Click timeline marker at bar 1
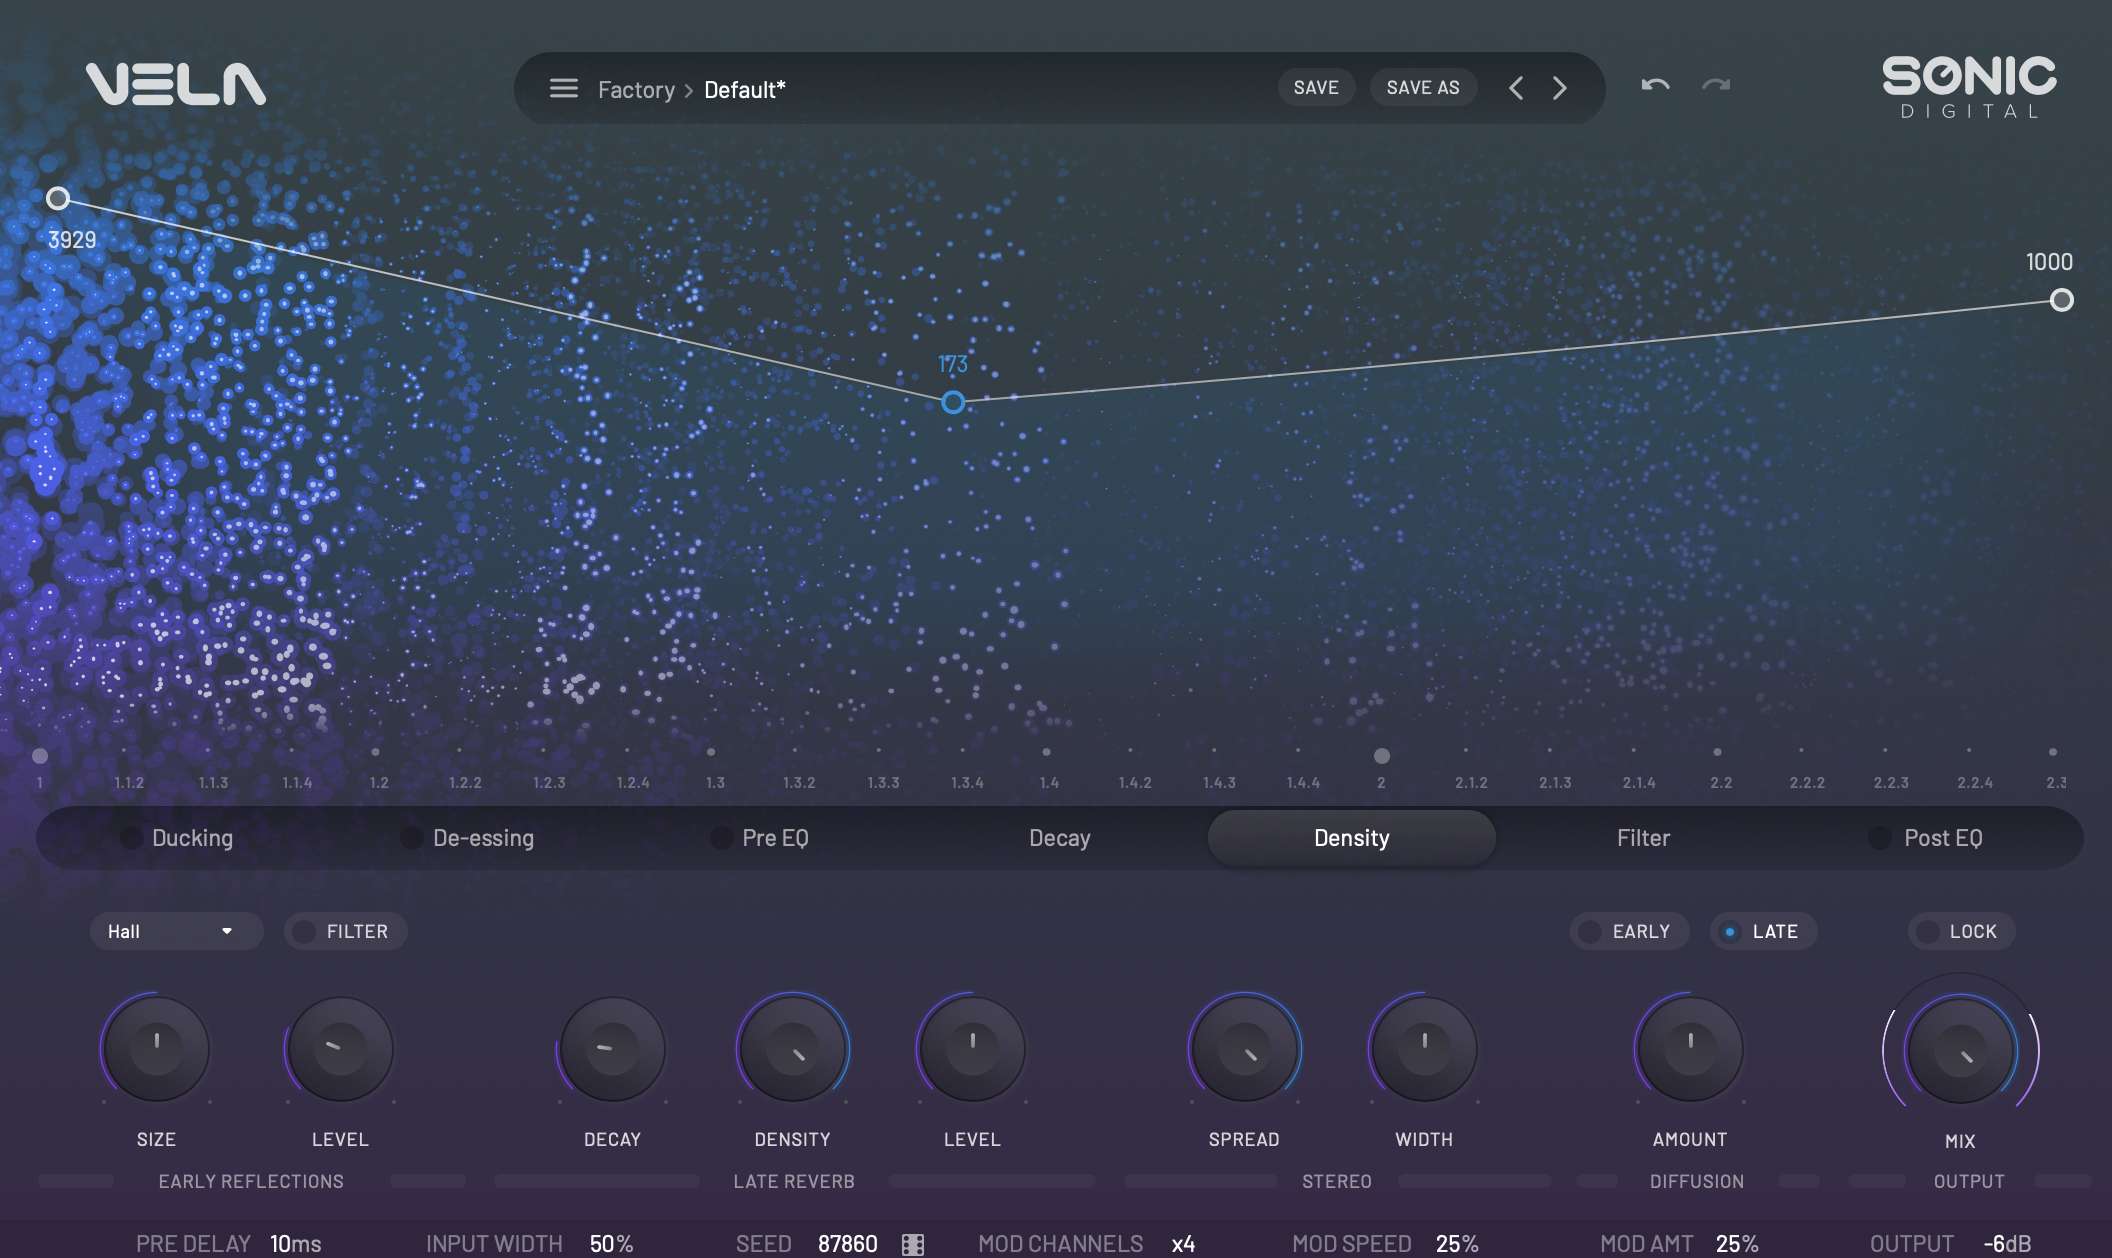Viewport: 2112px width, 1258px height. [x=40, y=756]
